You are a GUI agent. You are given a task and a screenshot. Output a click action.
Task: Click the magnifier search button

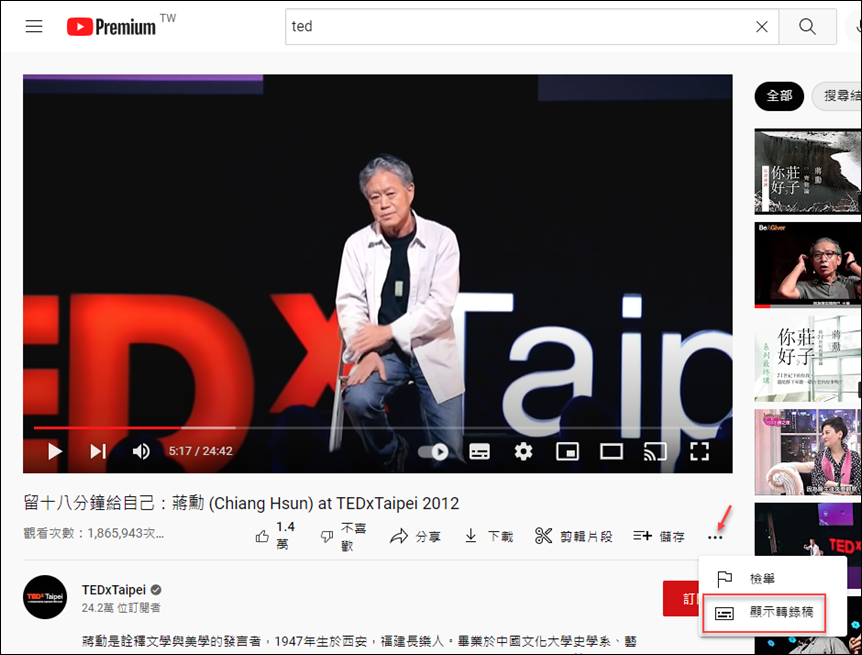(807, 26)
